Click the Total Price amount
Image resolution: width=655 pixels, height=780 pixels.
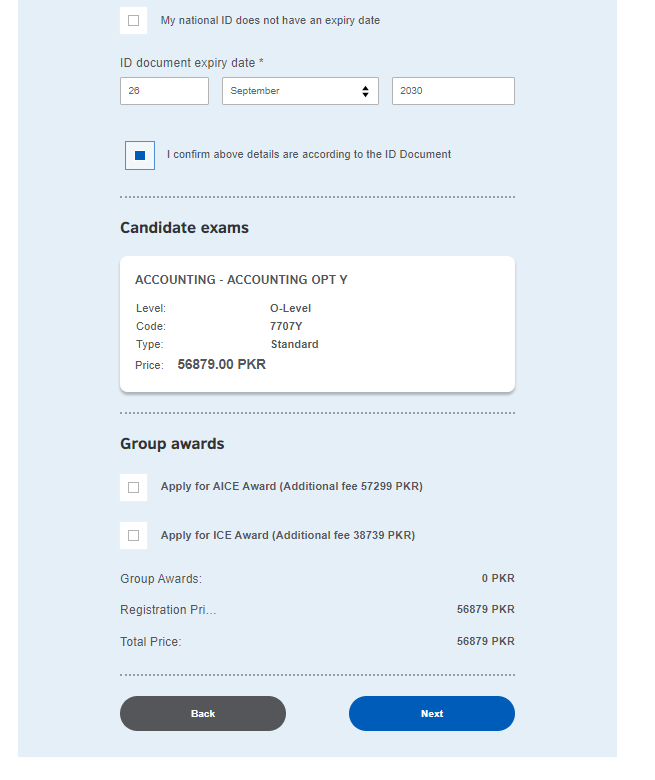485,641
